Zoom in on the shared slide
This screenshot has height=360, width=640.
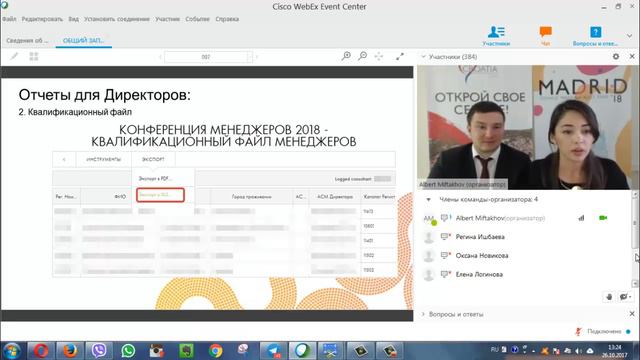point(346,56)
